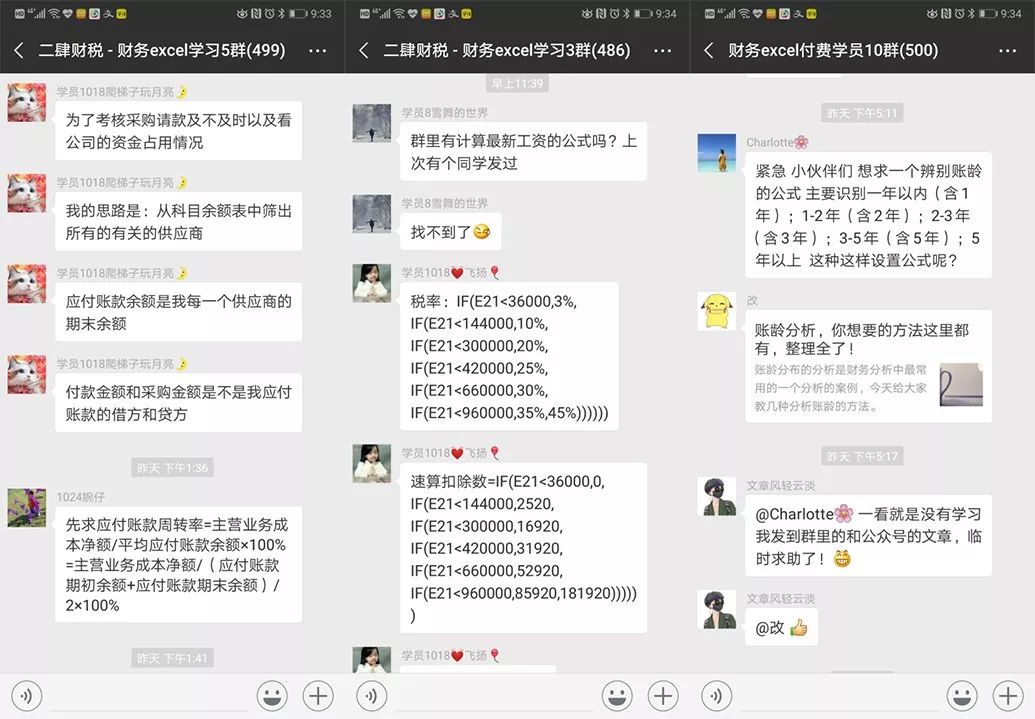Tap text input field in 3群 chat
1035x719 pixels.
pos(494,696)
